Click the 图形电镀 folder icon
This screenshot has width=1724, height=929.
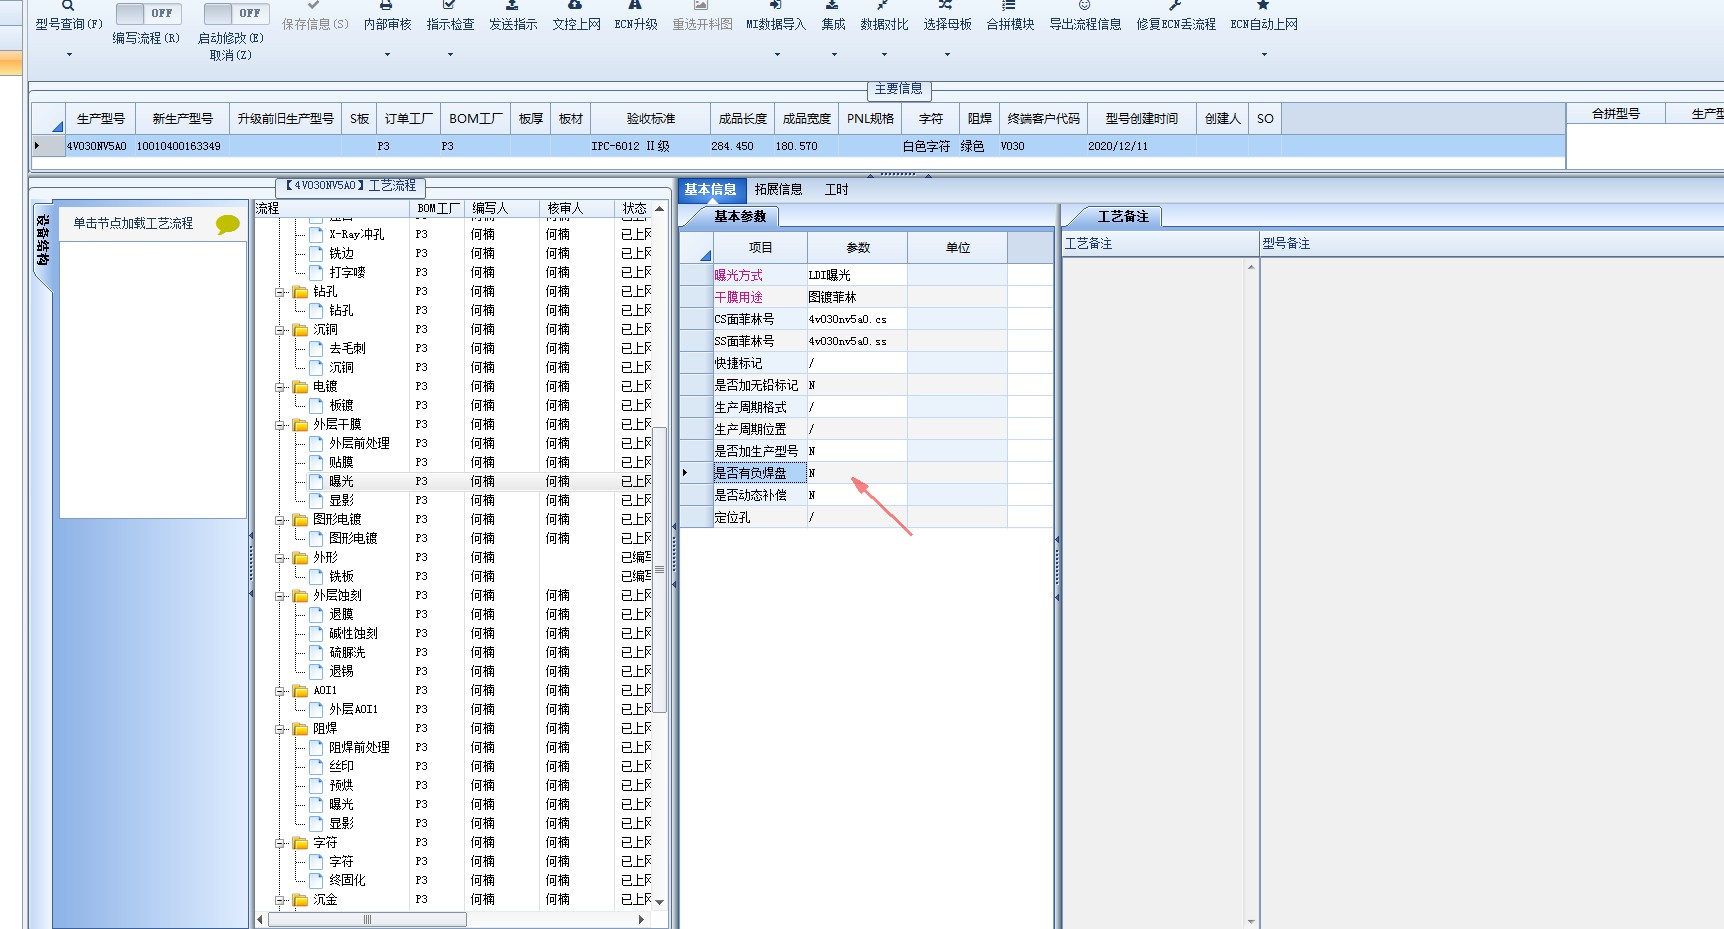tap(300, 520)
